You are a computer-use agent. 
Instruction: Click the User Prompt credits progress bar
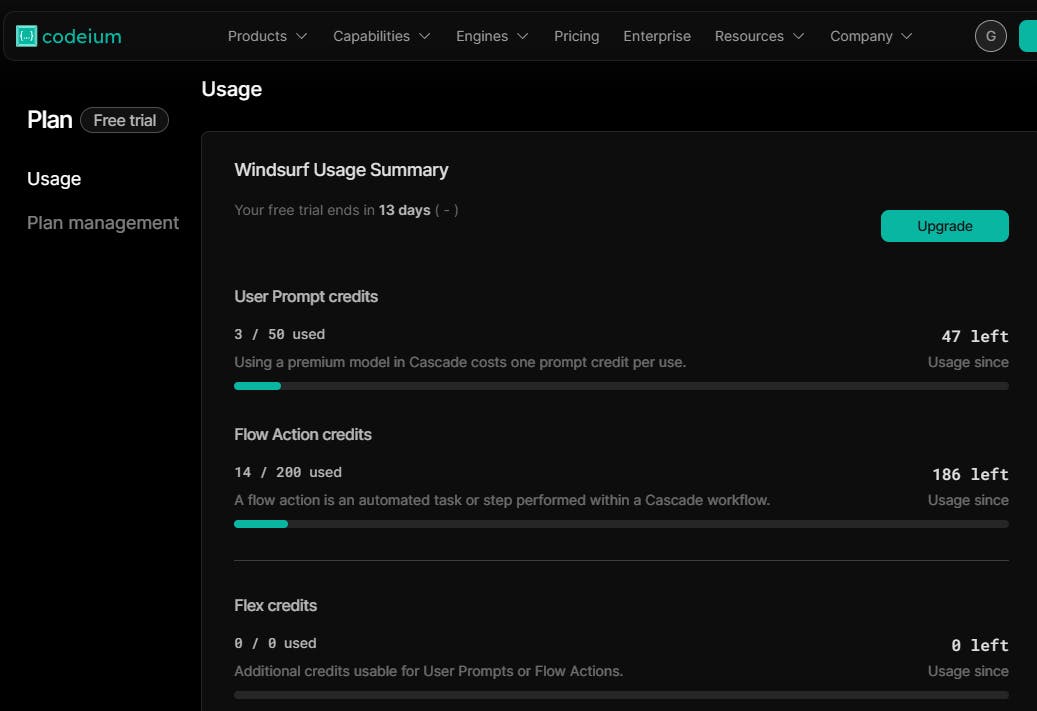pyautogui.click(x=621, y=386)
